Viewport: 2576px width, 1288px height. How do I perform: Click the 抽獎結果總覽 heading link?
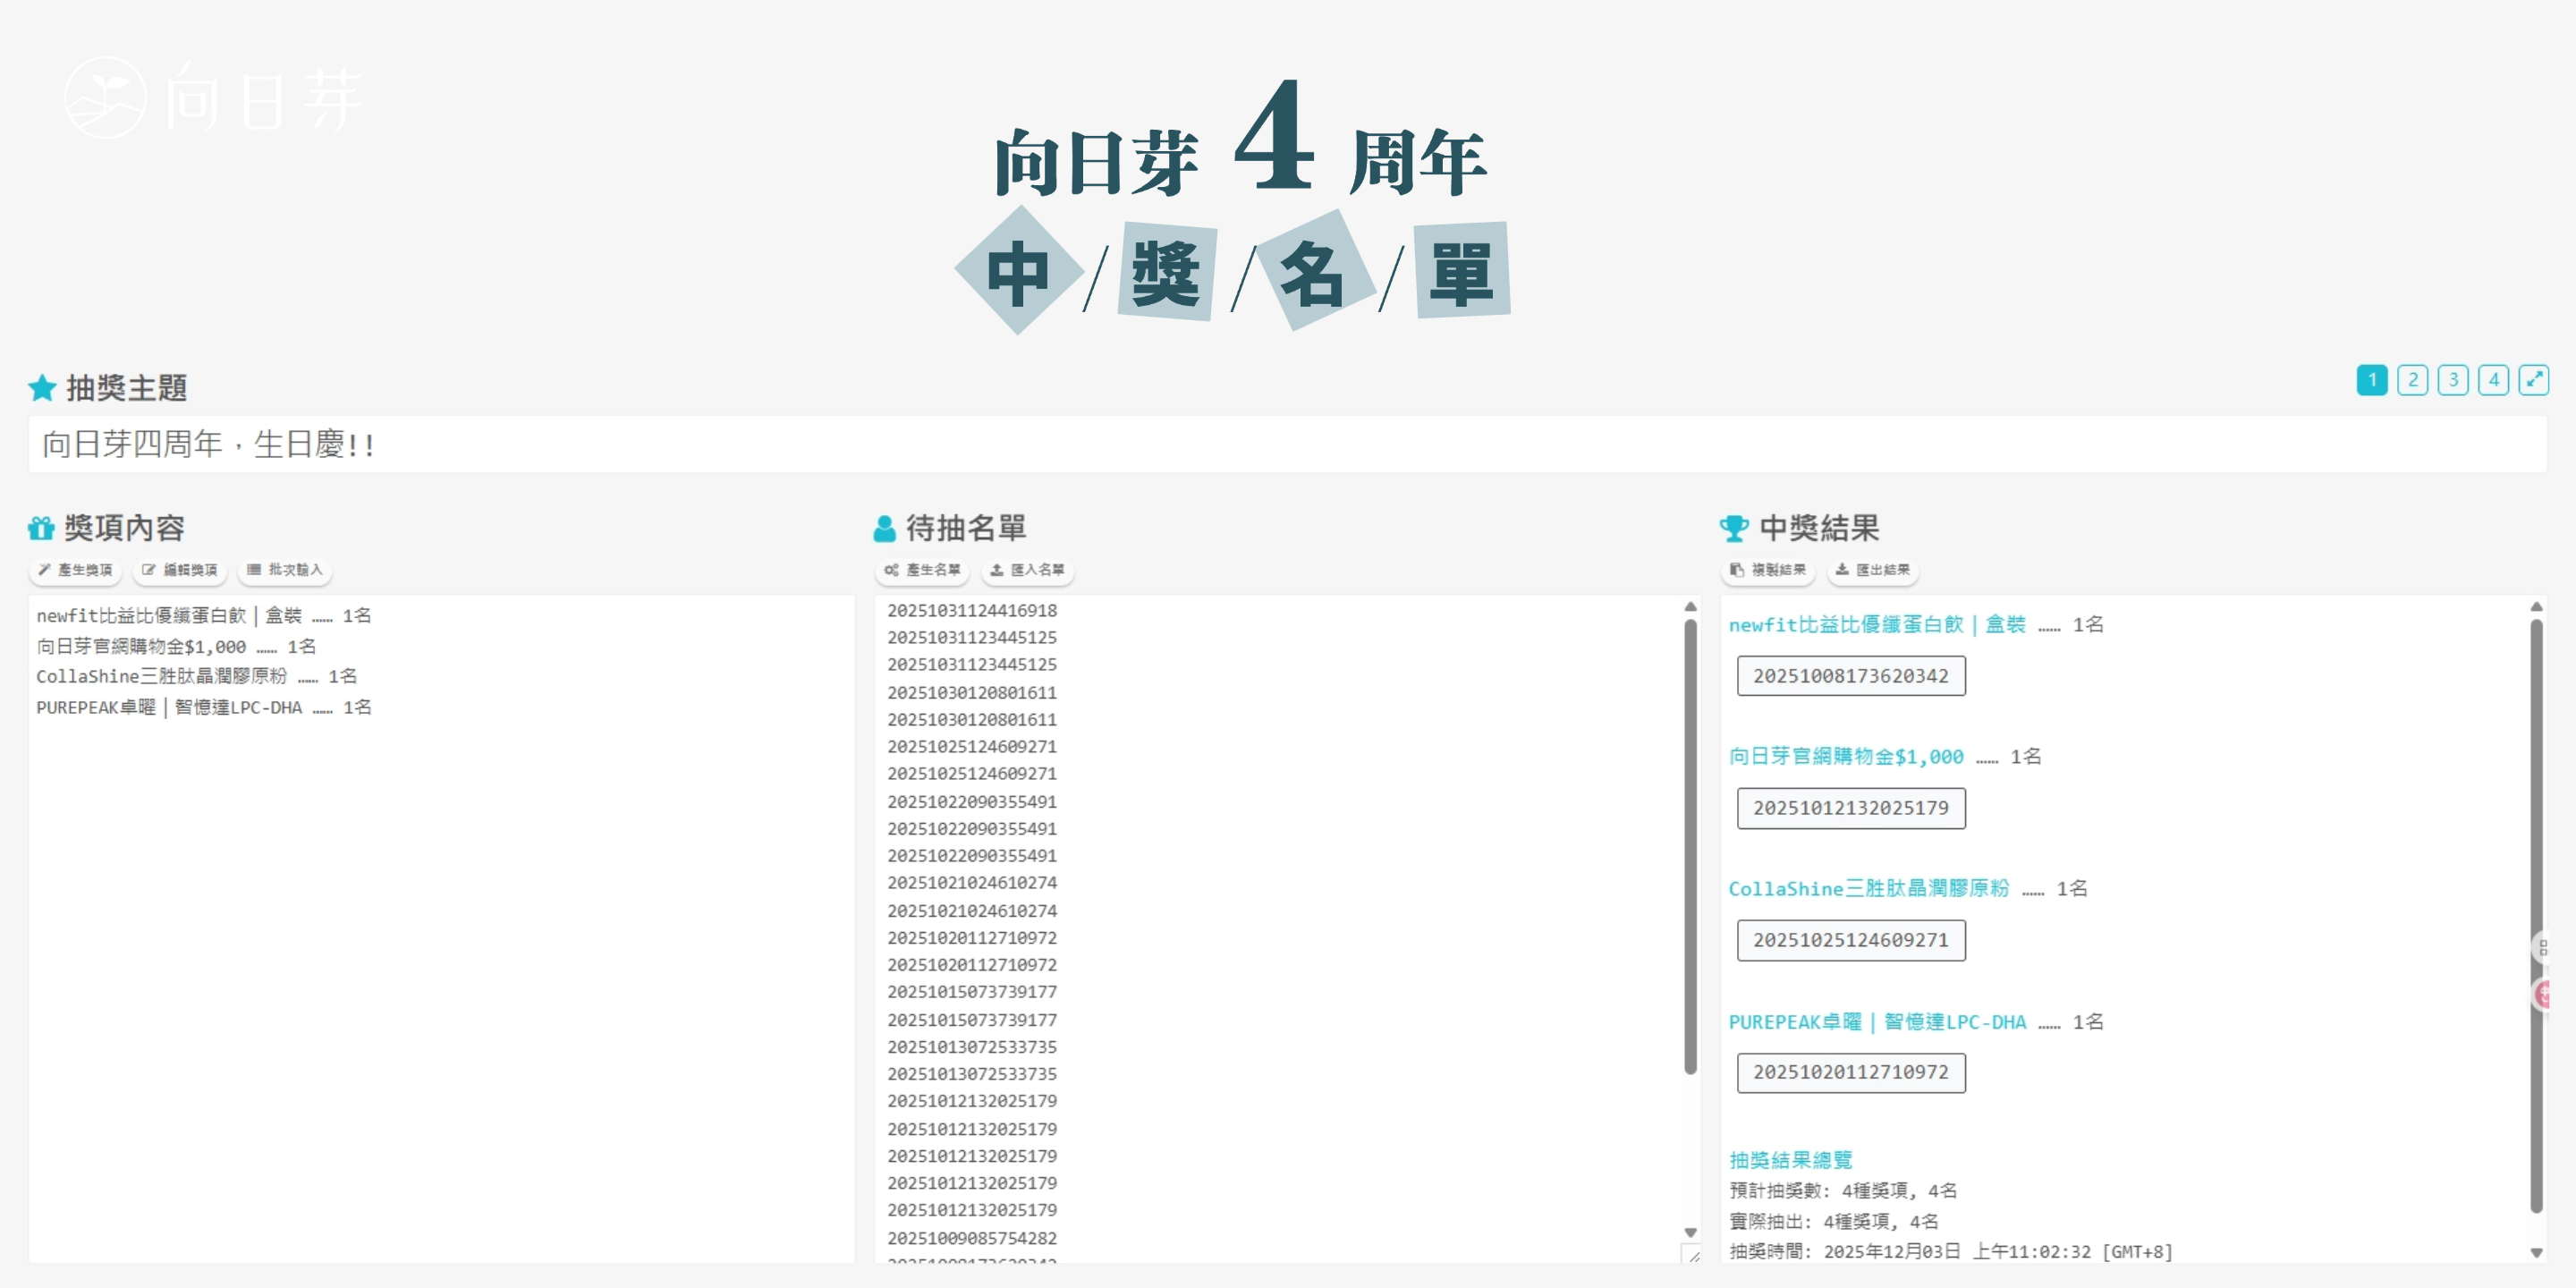pos(1790,1160)
